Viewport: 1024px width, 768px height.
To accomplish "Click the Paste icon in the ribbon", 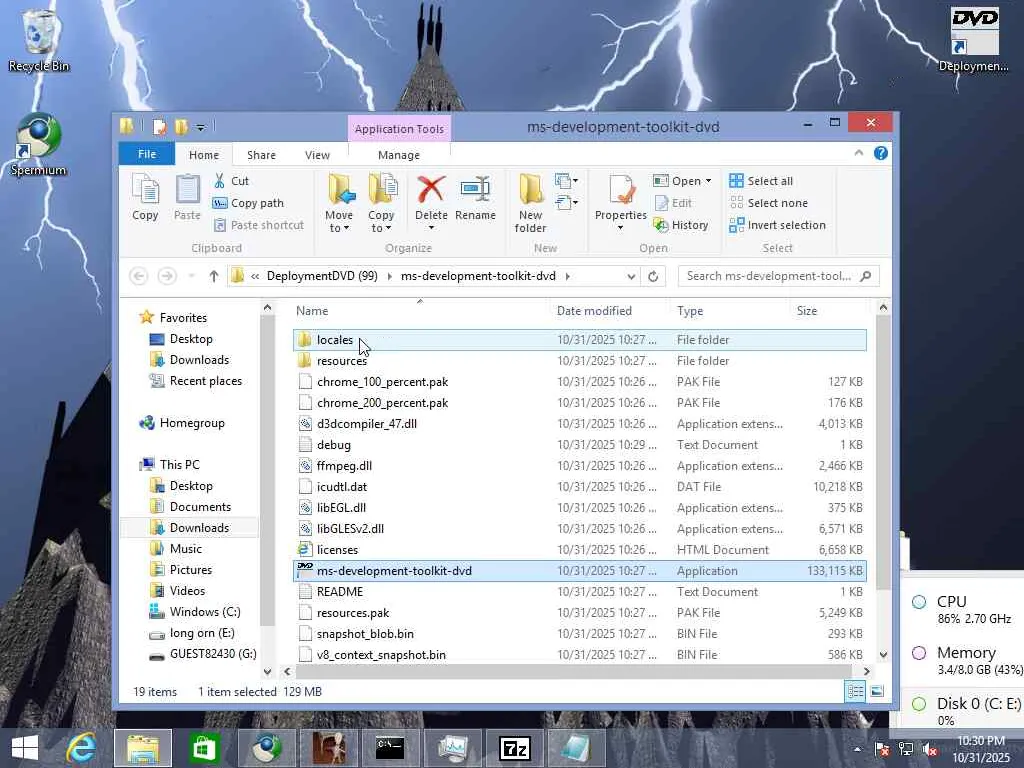I will [x=187, y=197].
